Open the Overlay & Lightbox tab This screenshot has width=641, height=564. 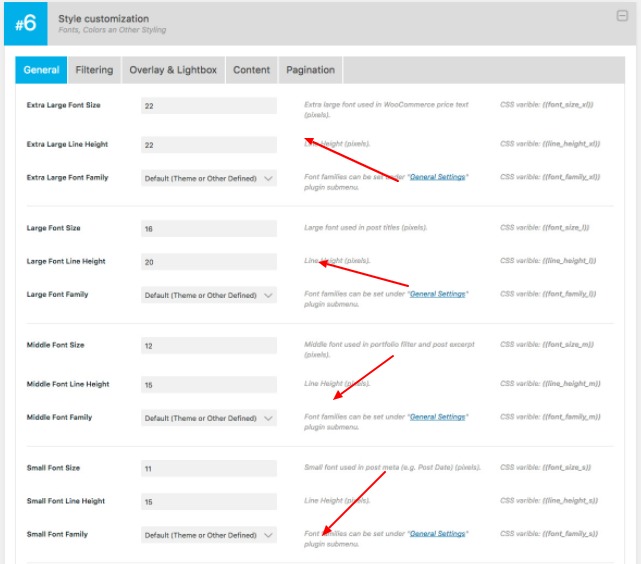point(173,70)
